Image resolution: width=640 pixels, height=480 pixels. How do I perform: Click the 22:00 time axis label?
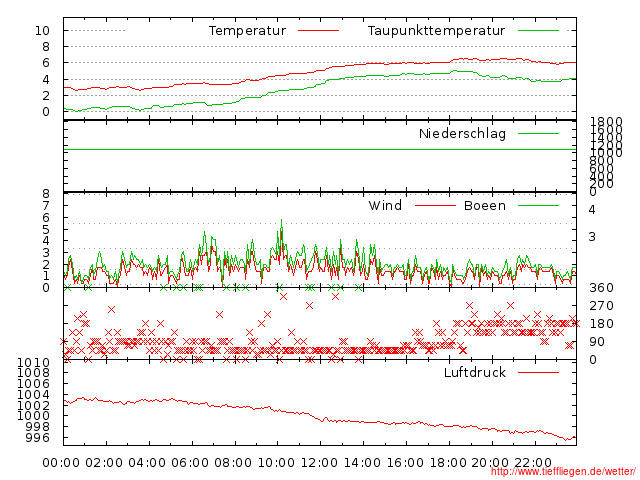tap(533, 462)
